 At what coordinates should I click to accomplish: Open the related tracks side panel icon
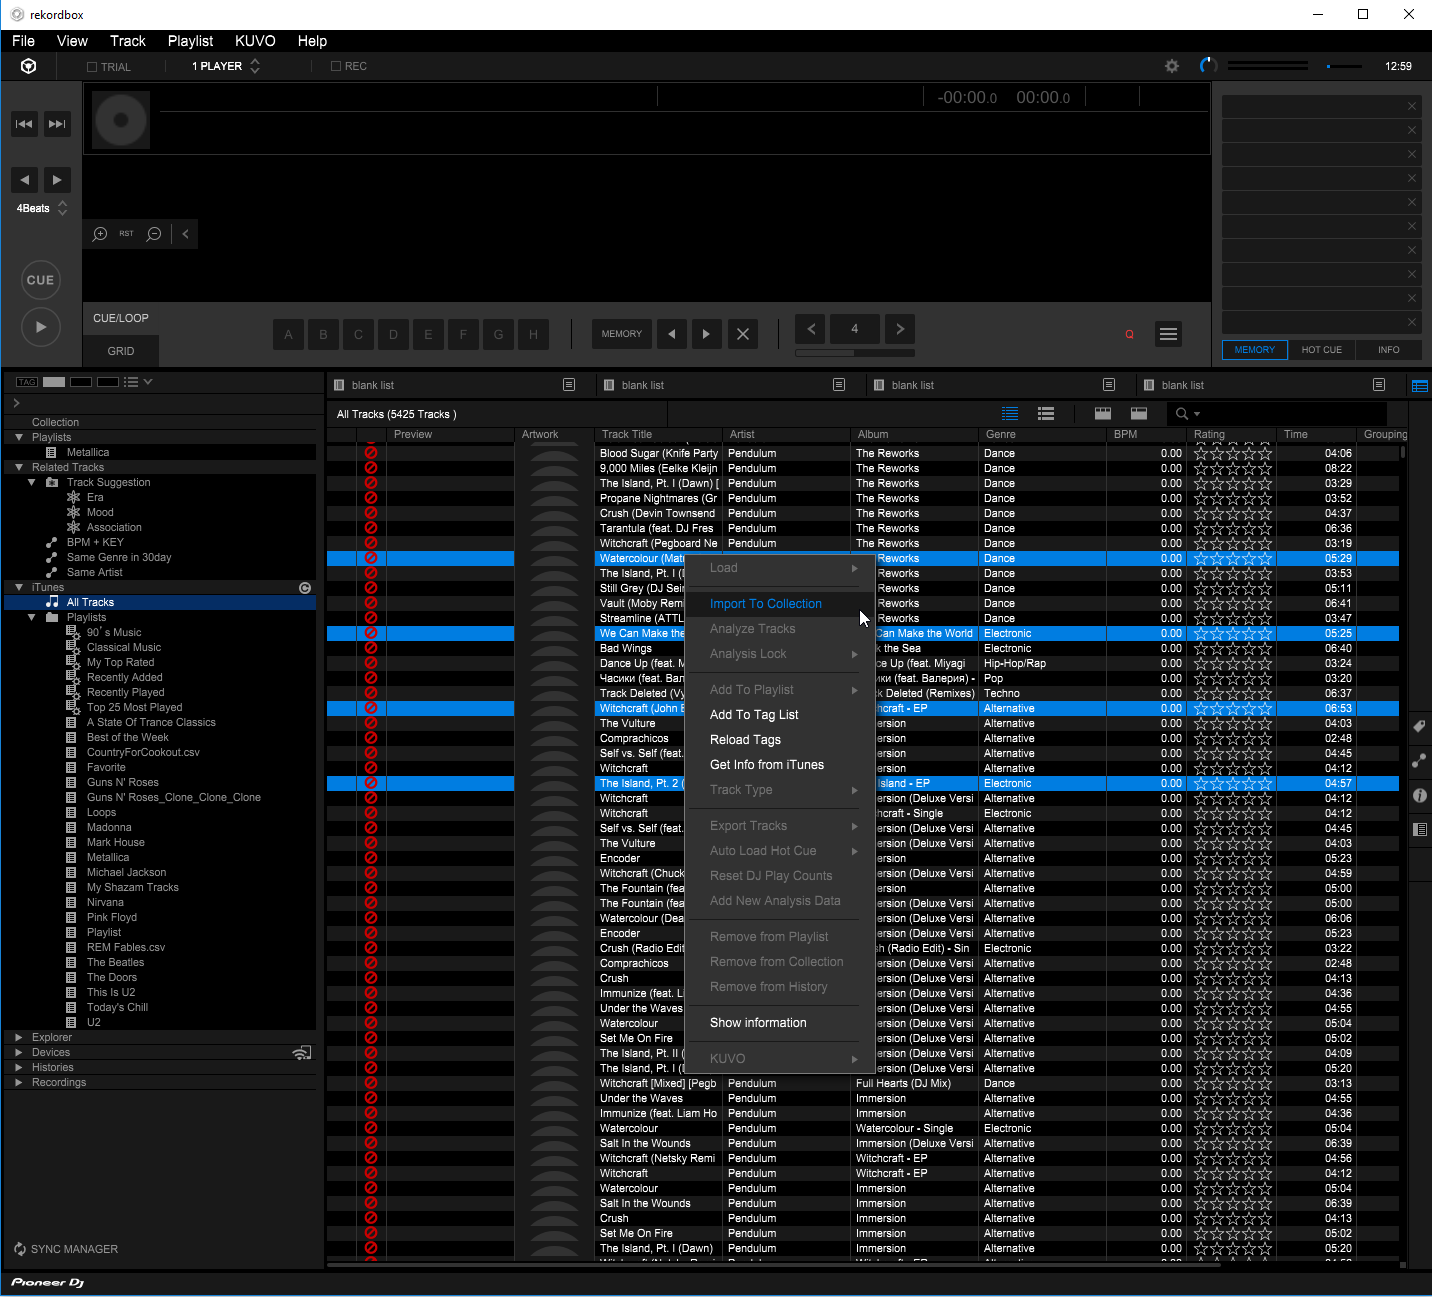tap(1420, 761)
